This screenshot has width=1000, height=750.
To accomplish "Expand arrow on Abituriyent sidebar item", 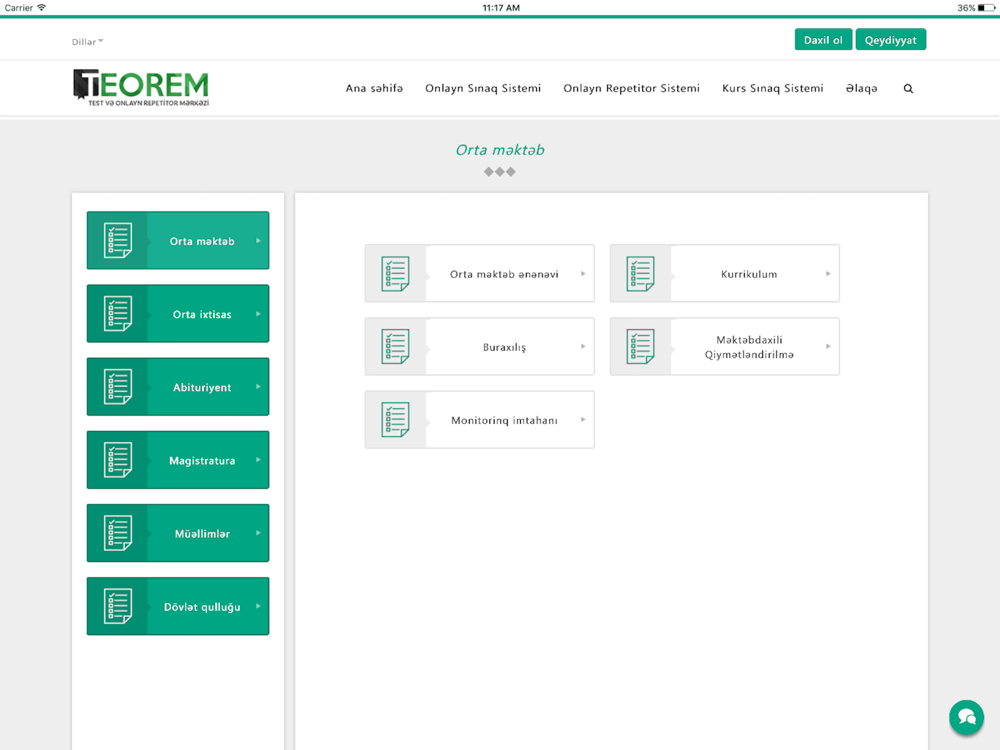I will (258, 386).
